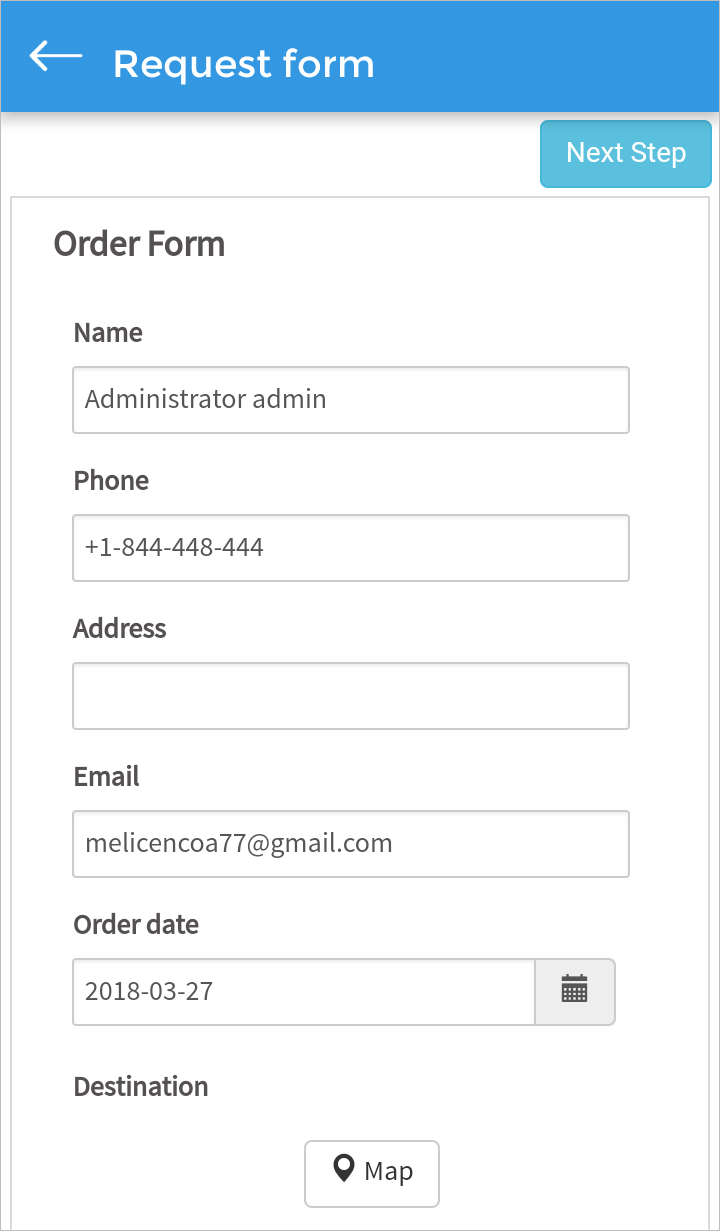Select the Destination label
Screen dimensions: 720x1231
coord(141,1087)
